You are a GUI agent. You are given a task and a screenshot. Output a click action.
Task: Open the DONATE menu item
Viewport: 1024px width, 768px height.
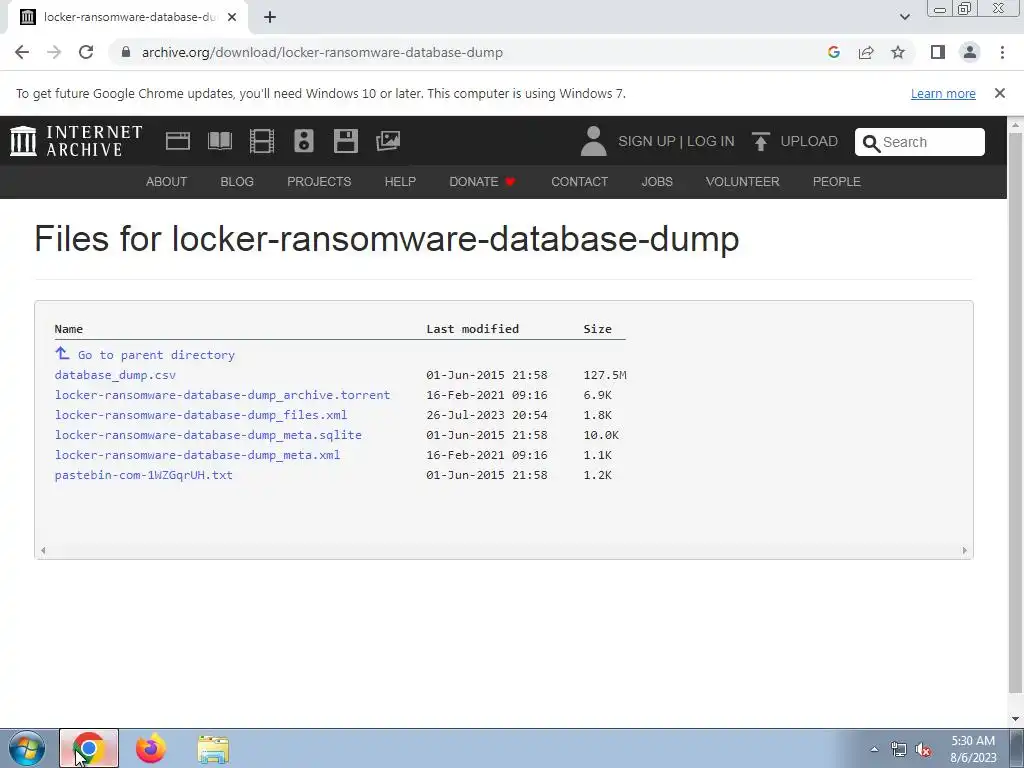tap(482, 182)
